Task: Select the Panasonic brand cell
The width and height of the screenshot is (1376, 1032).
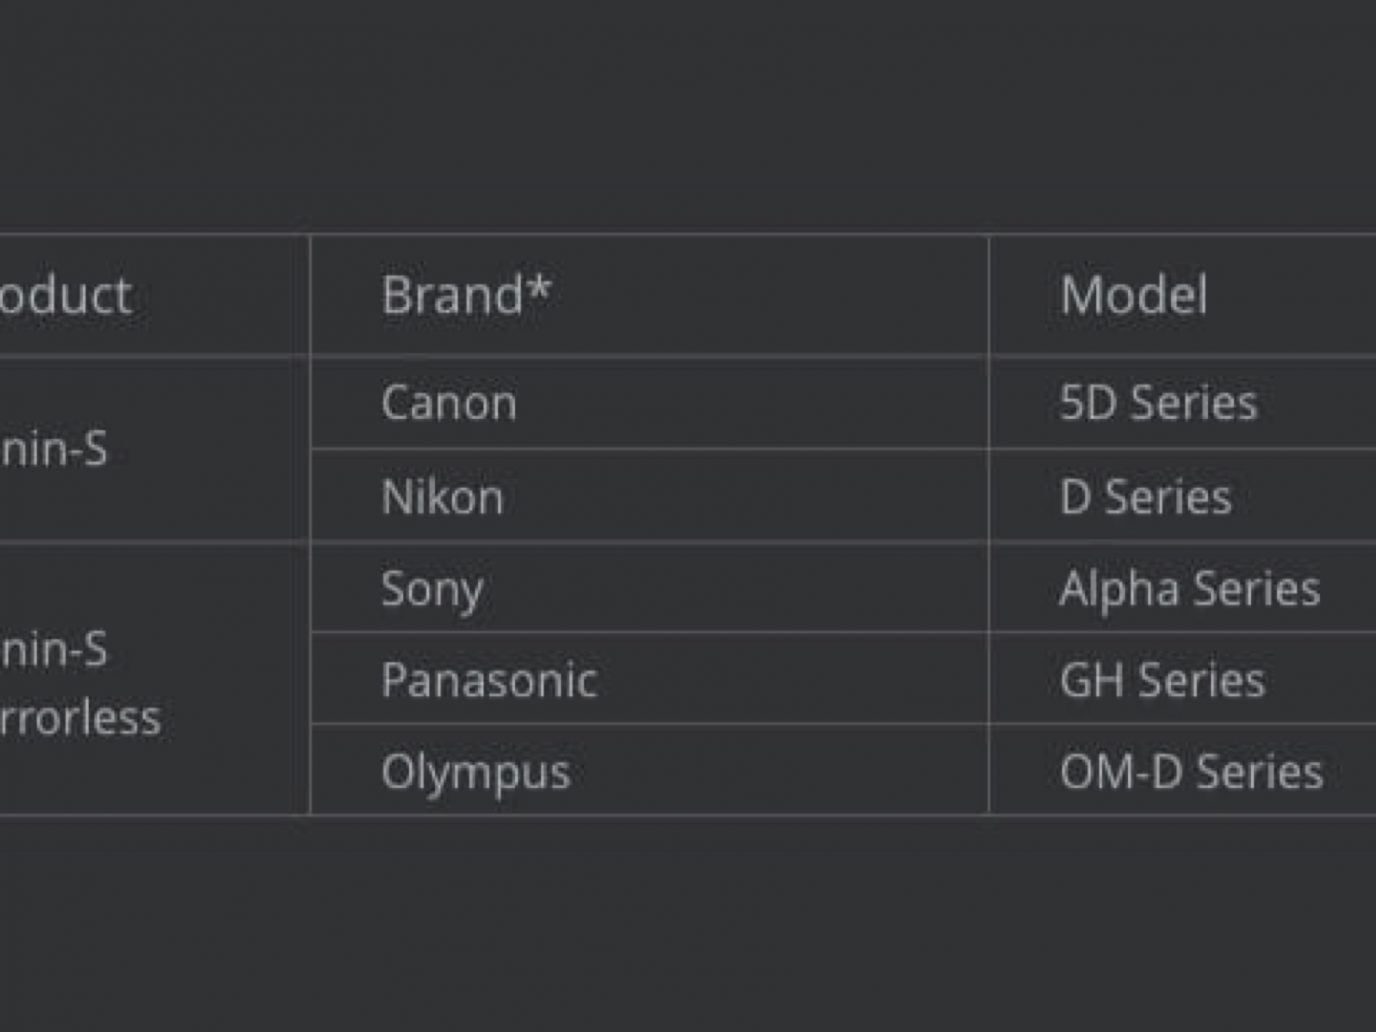Action: 489,681
